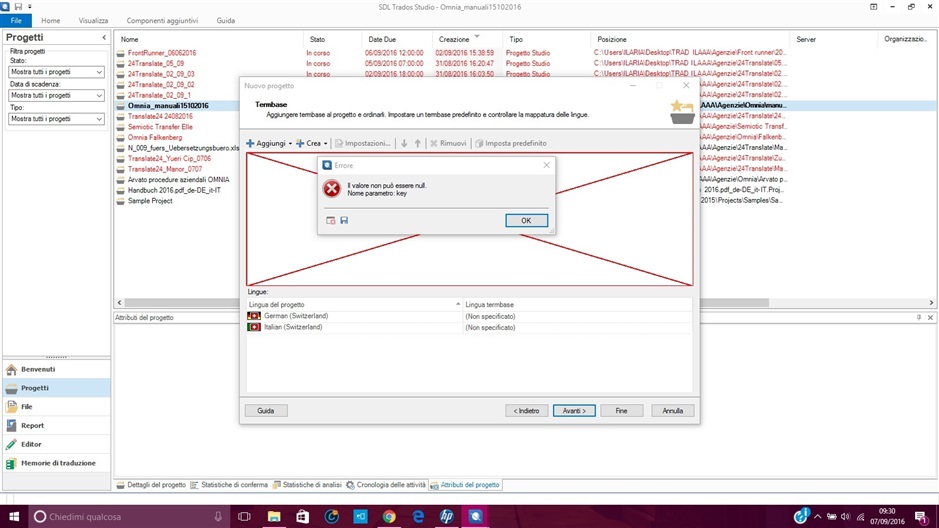
Task: Switch to the Home ribbon tab
Action: tap(50, 20)
